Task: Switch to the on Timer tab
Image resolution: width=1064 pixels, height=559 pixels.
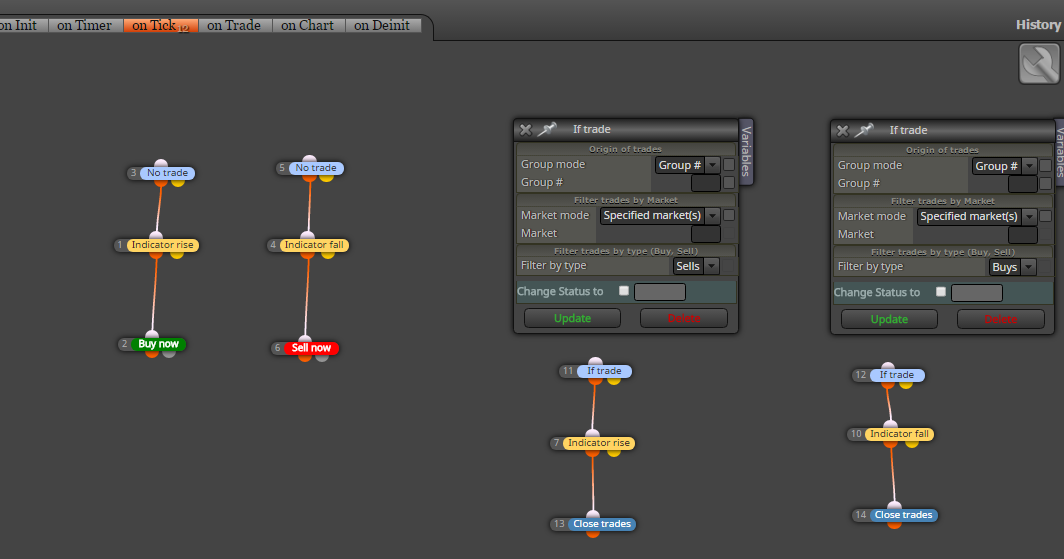Action: (x=85, y=25)
